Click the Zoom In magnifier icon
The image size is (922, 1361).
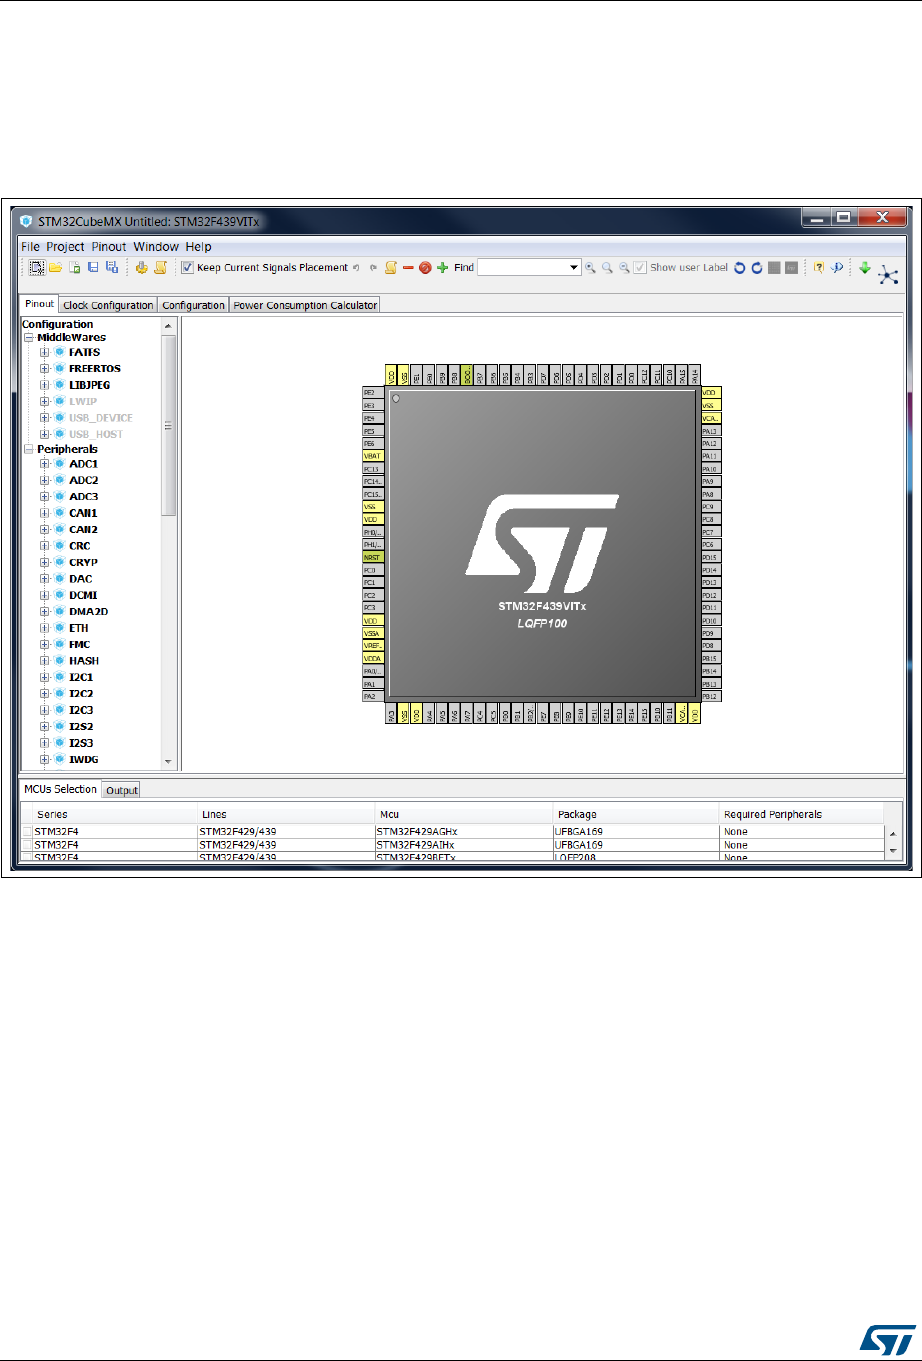590,267
